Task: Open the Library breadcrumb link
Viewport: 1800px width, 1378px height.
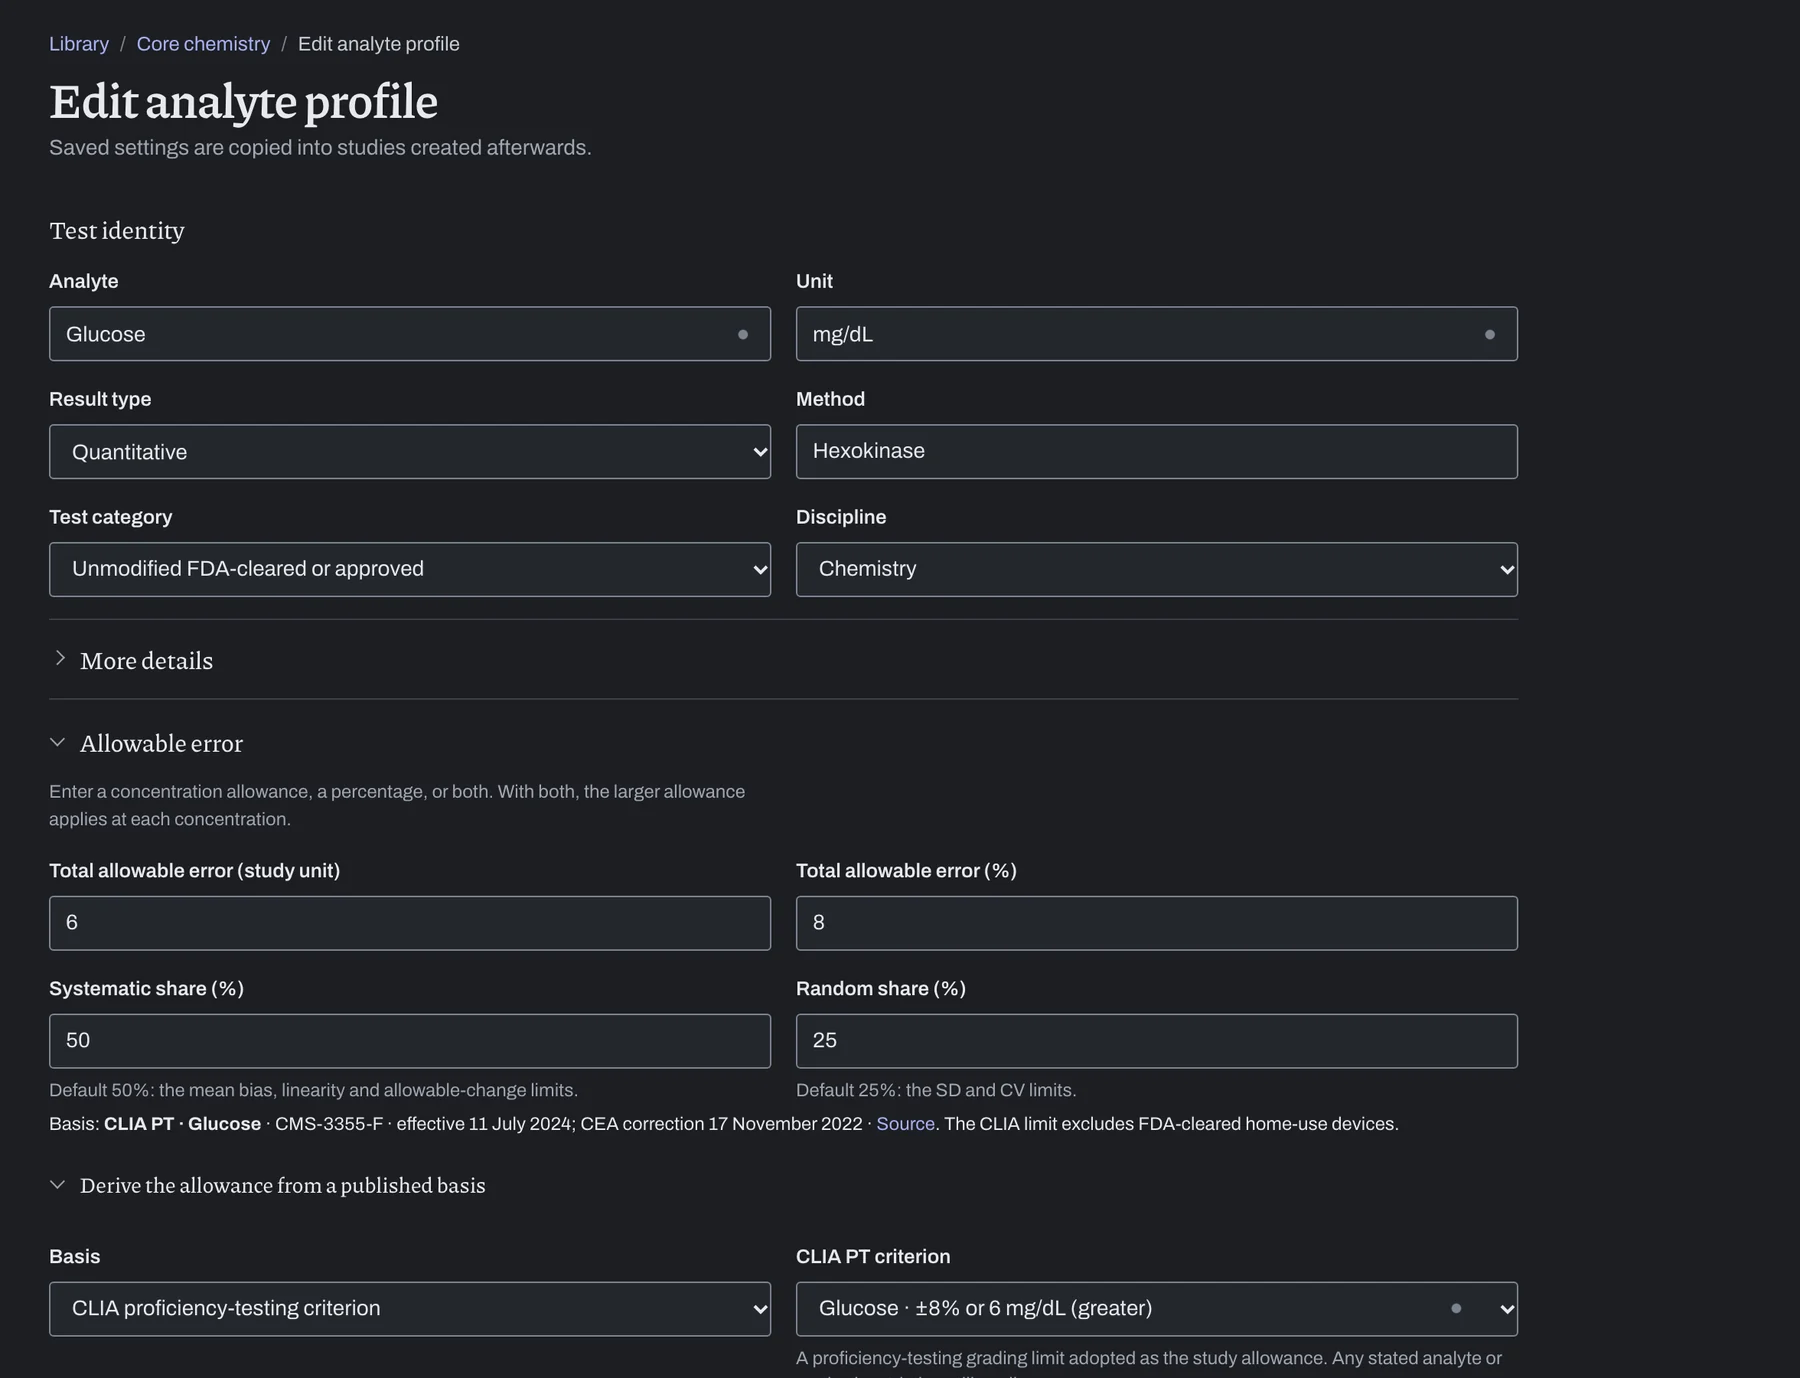Action: [79, 44]
